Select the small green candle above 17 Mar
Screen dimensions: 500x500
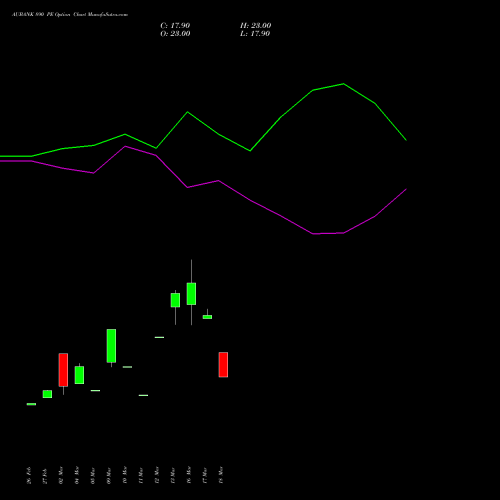click(x=207, y=317)
